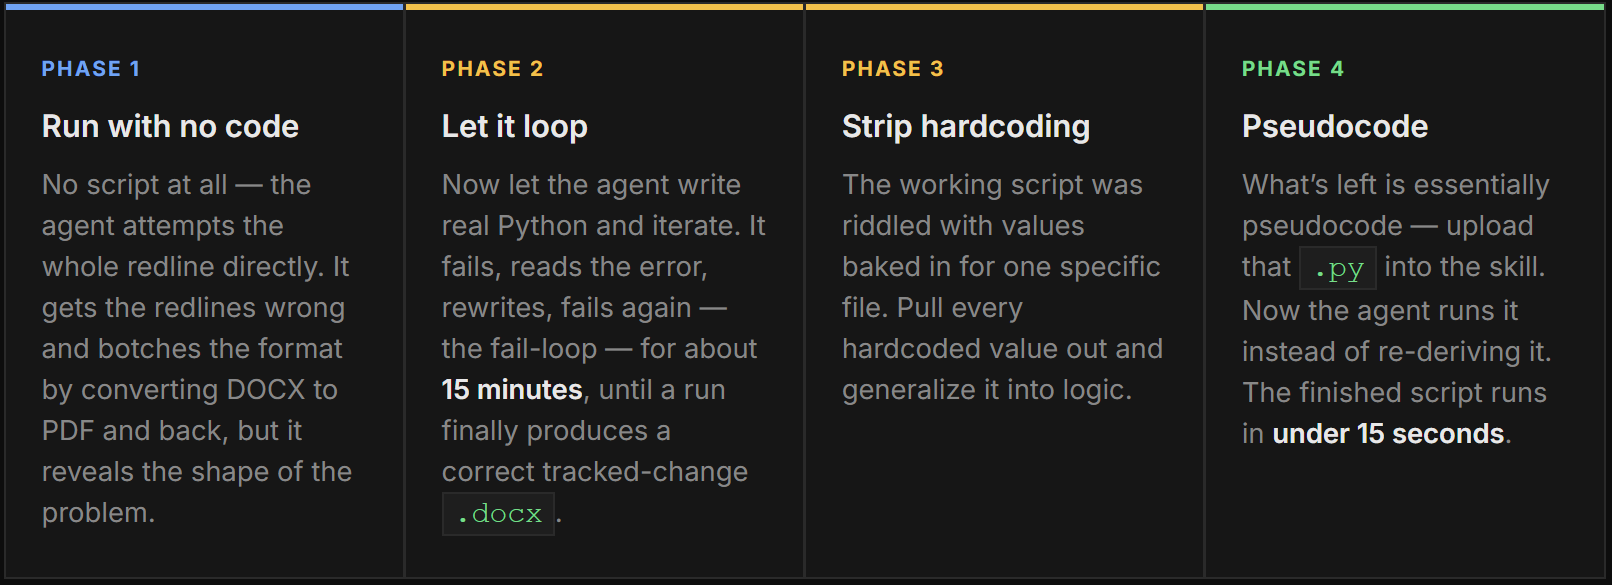Screen dimensions: 1612x585
Task: Click the Phase 2 paragraph about Python
Action: tap(604, 349)
